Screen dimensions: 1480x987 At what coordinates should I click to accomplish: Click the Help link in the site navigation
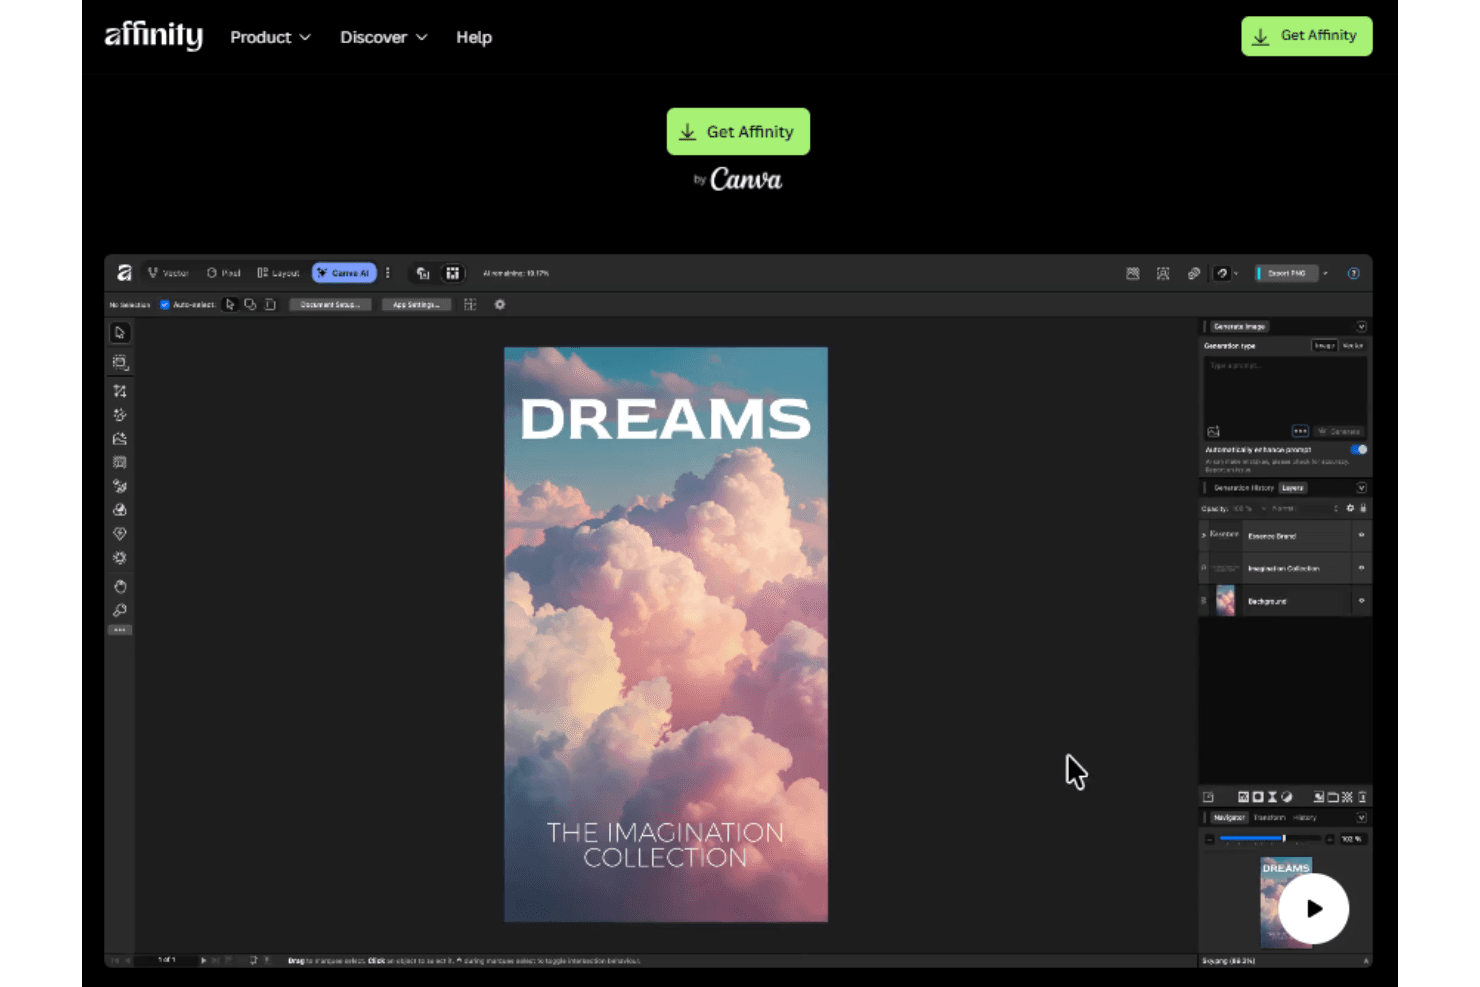click(474, 37)
